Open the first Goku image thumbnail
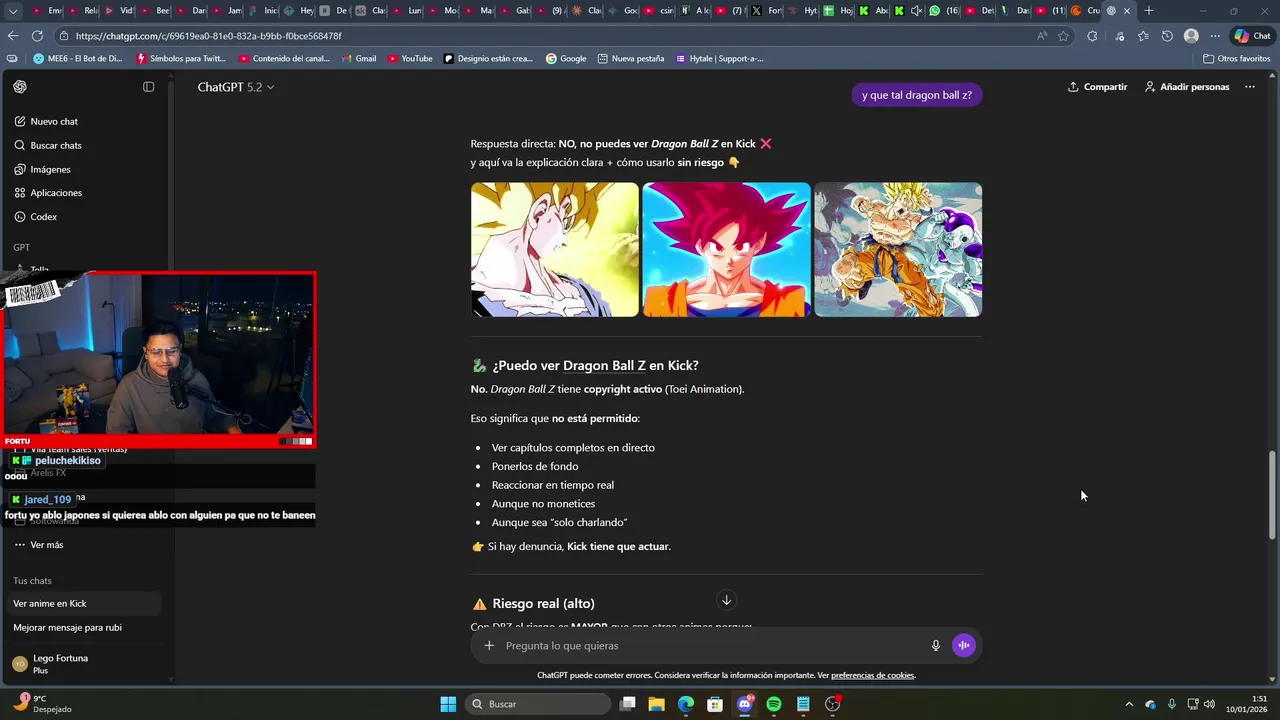The image size is (1280, 720). 555,249
